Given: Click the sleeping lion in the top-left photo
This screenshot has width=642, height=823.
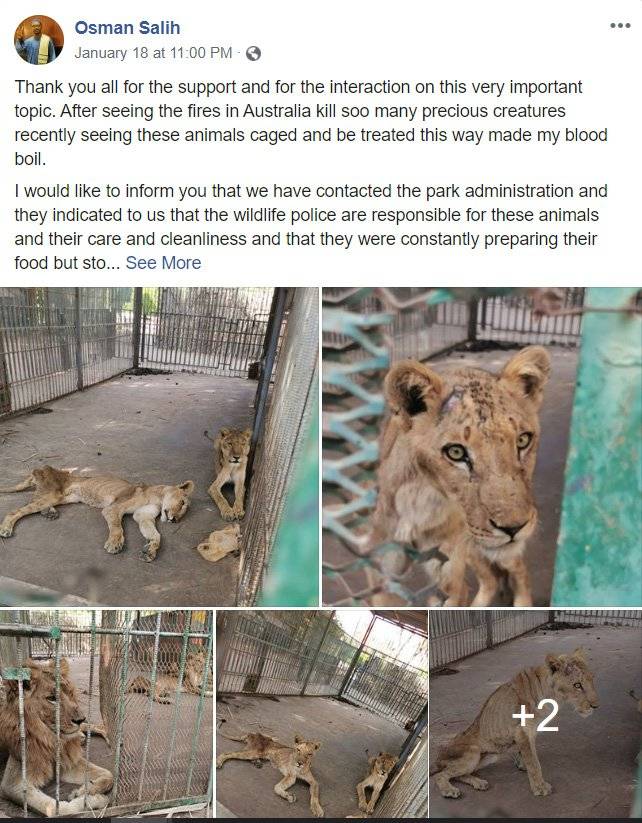Looking at the screenshot, I should pyautogui.click(x=97, y=507).
